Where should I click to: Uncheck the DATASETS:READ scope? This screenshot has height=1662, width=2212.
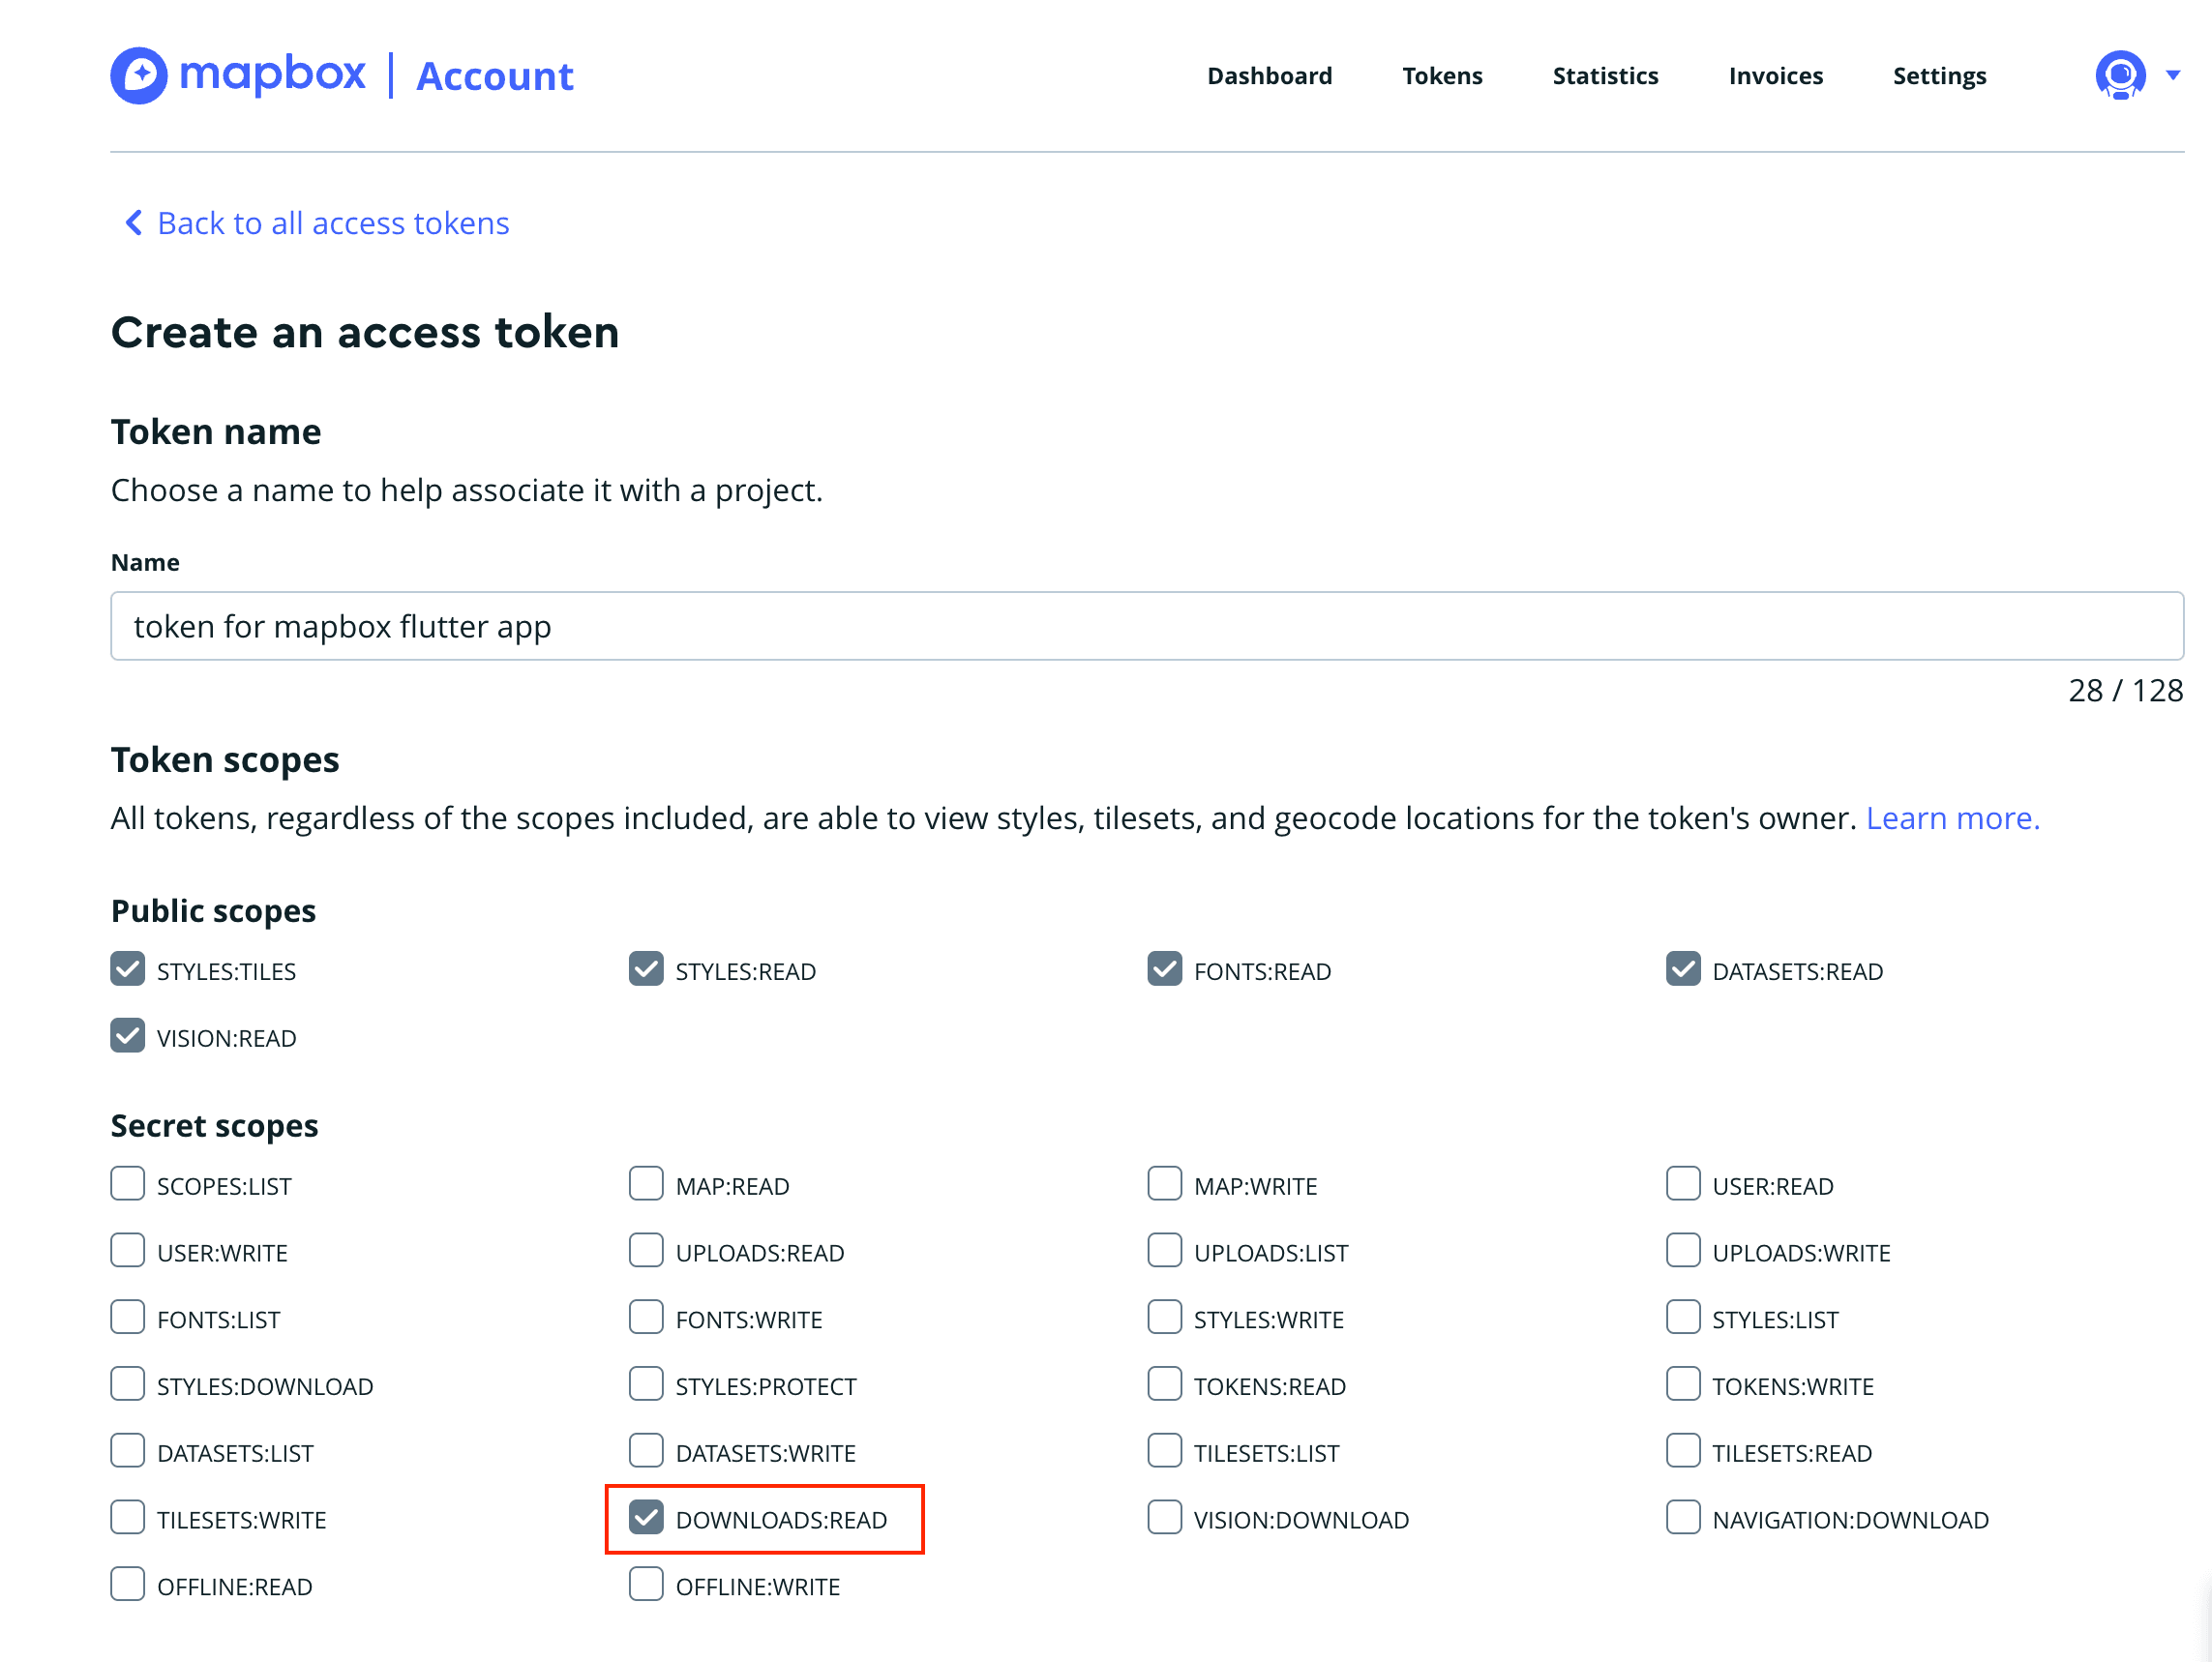(1683, 969)
